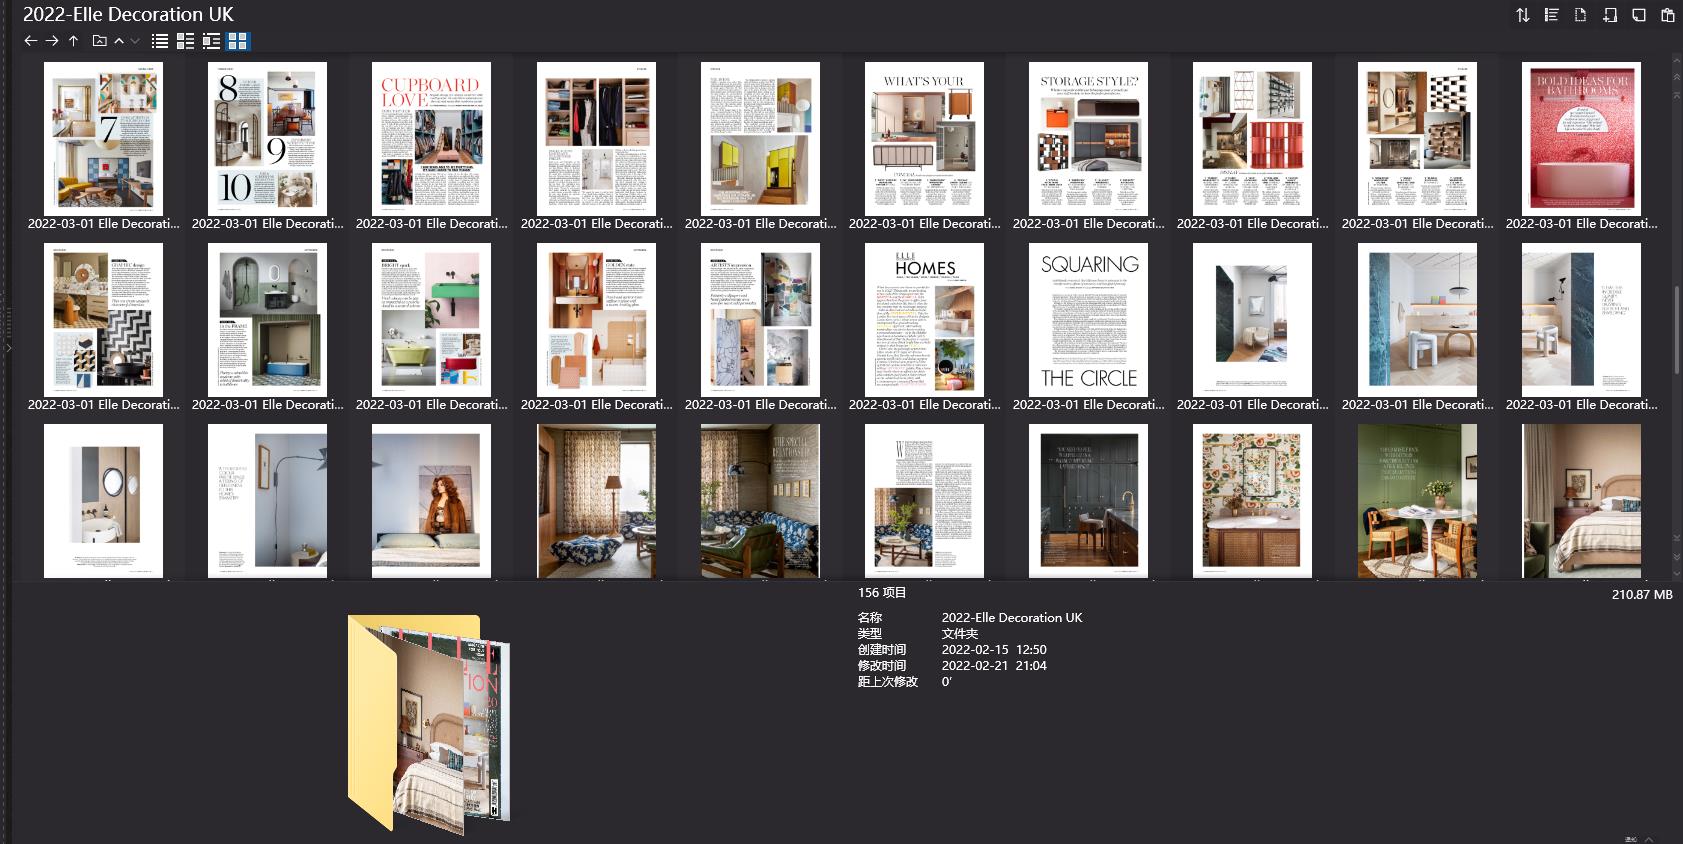Select the thumbnail with the green basin and bathtub
Image resolution: width=1683 pixels, height=844 pixels.
431,320
